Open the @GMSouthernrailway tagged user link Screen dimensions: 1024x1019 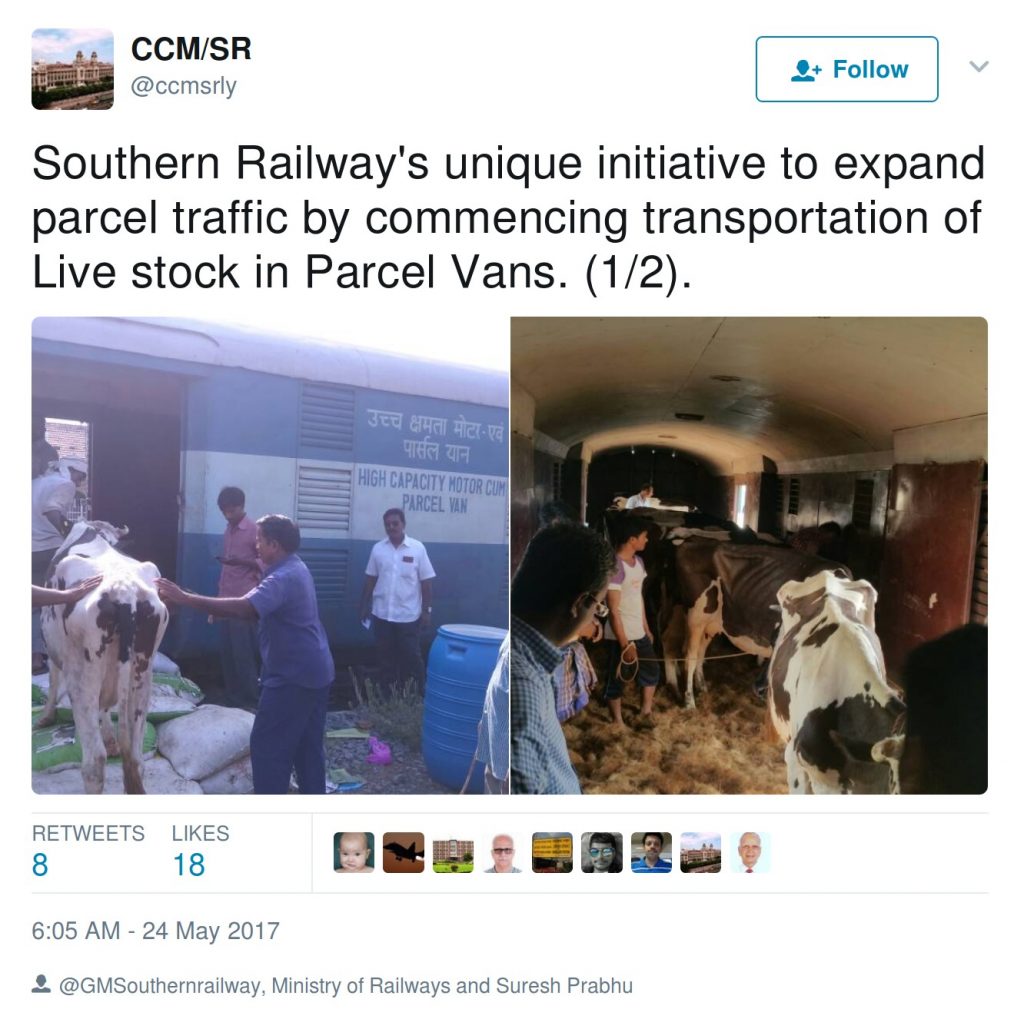point(161,986)
